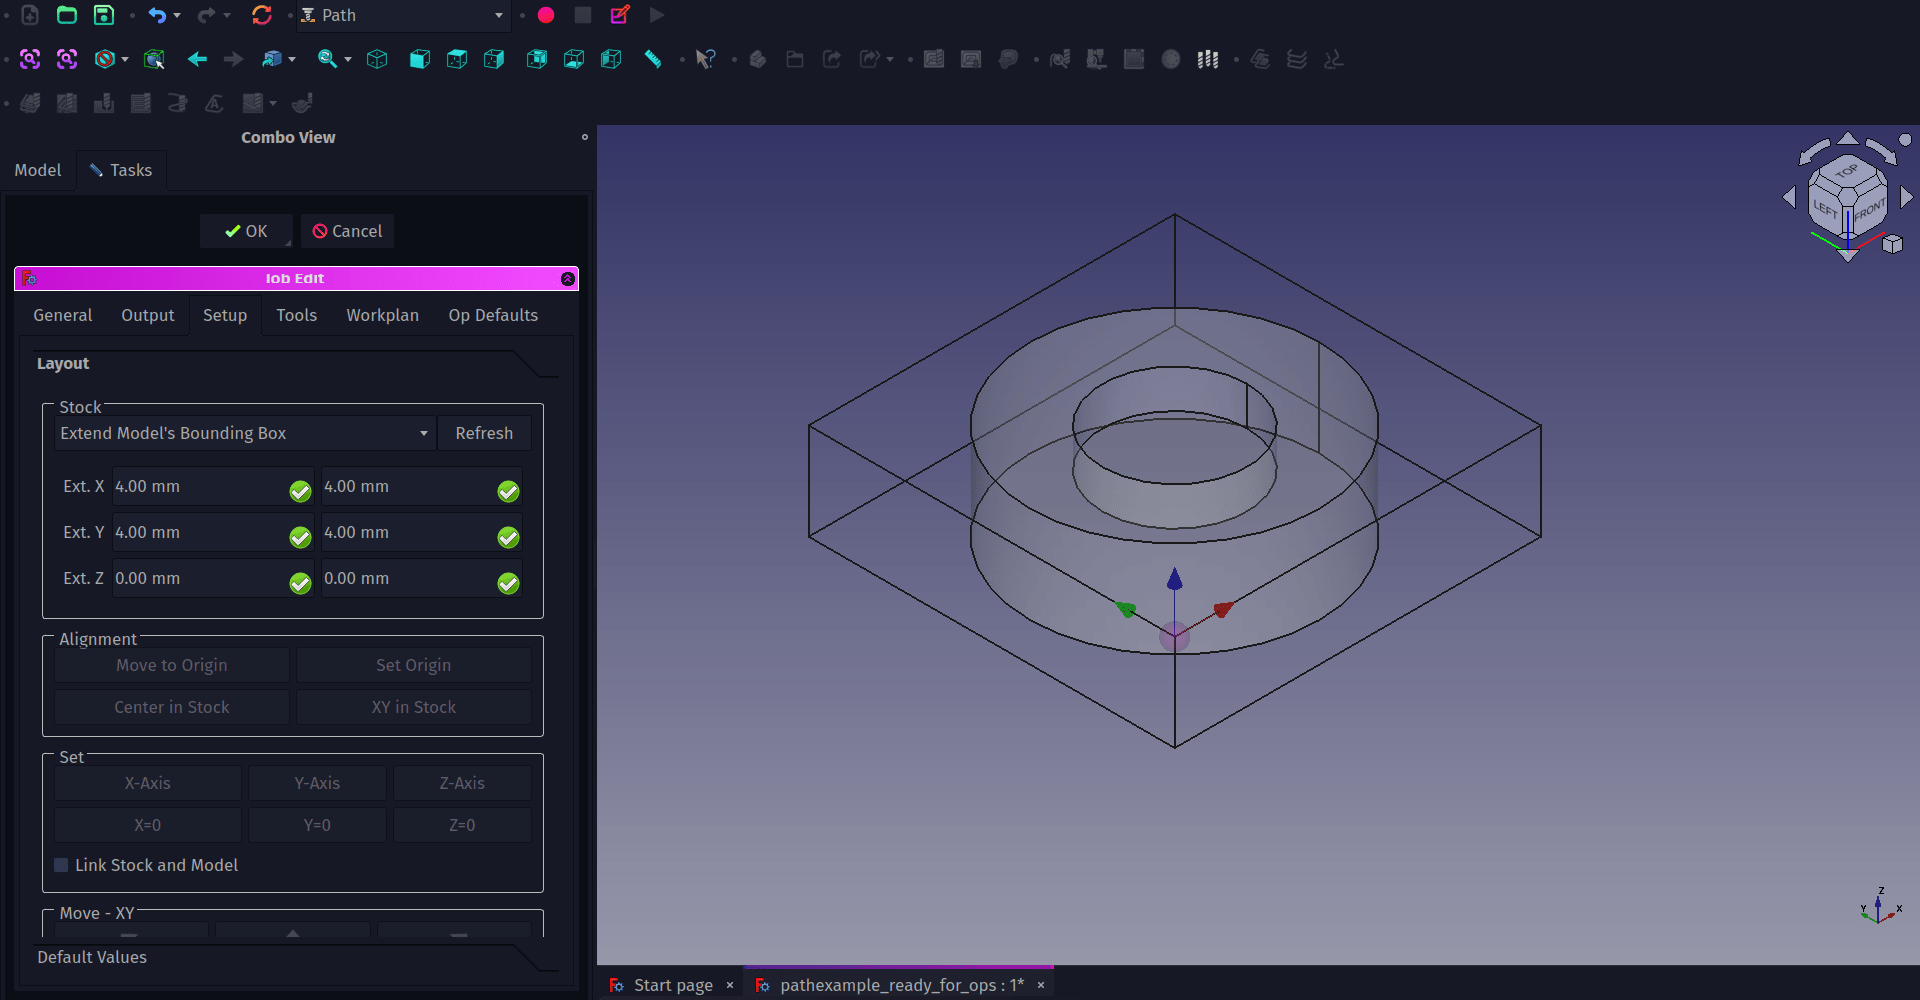Click the macro recording red dot
Screen dimensions: 1920x1000
(546, 15)
